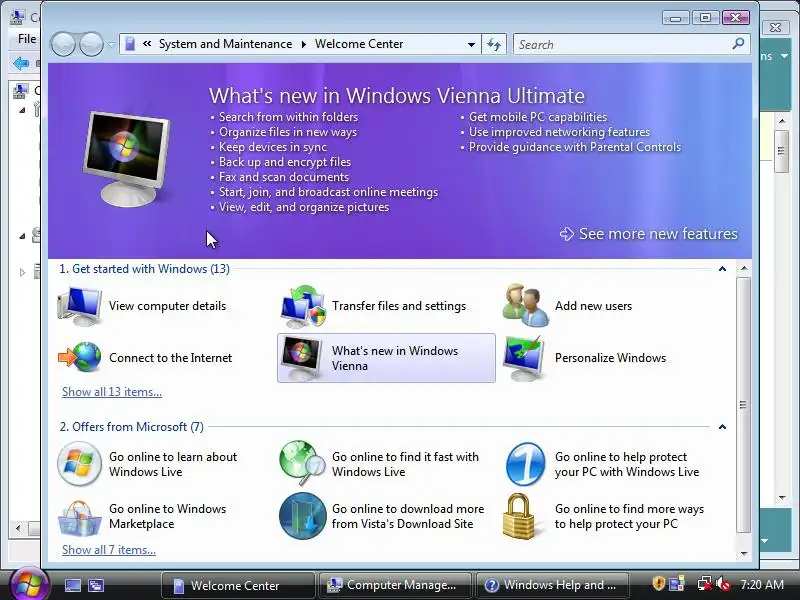The width and height of the screenshot is (800, 600).
Task: Click the Control Panel icon in address bar
Action: [130, 44]
